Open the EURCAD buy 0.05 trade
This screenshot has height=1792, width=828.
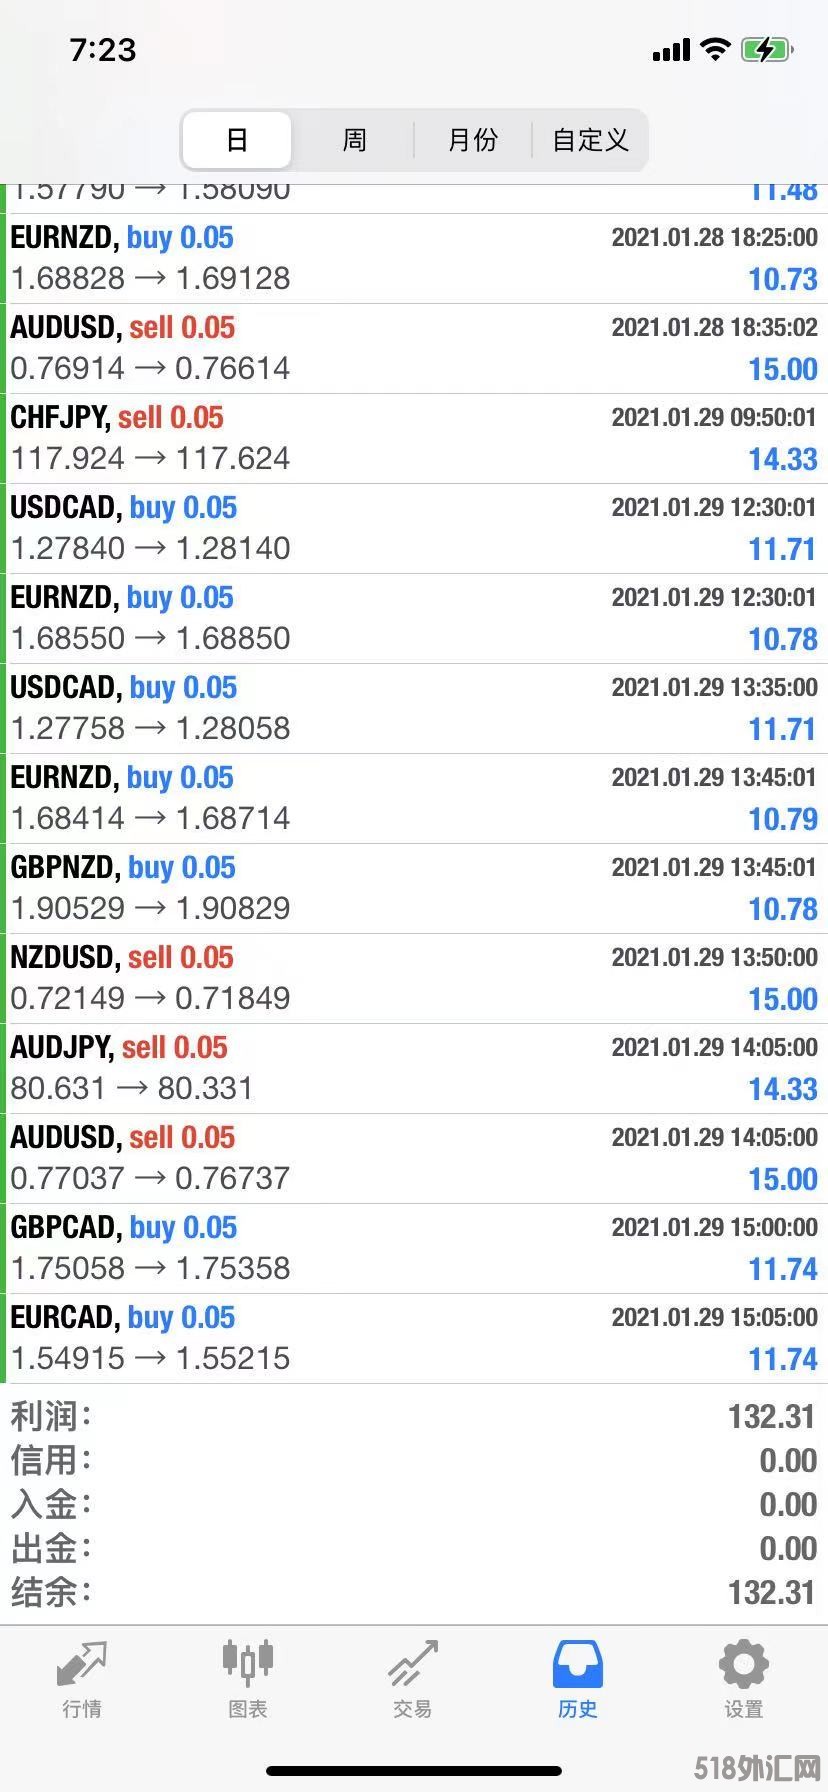(414, 1339)
